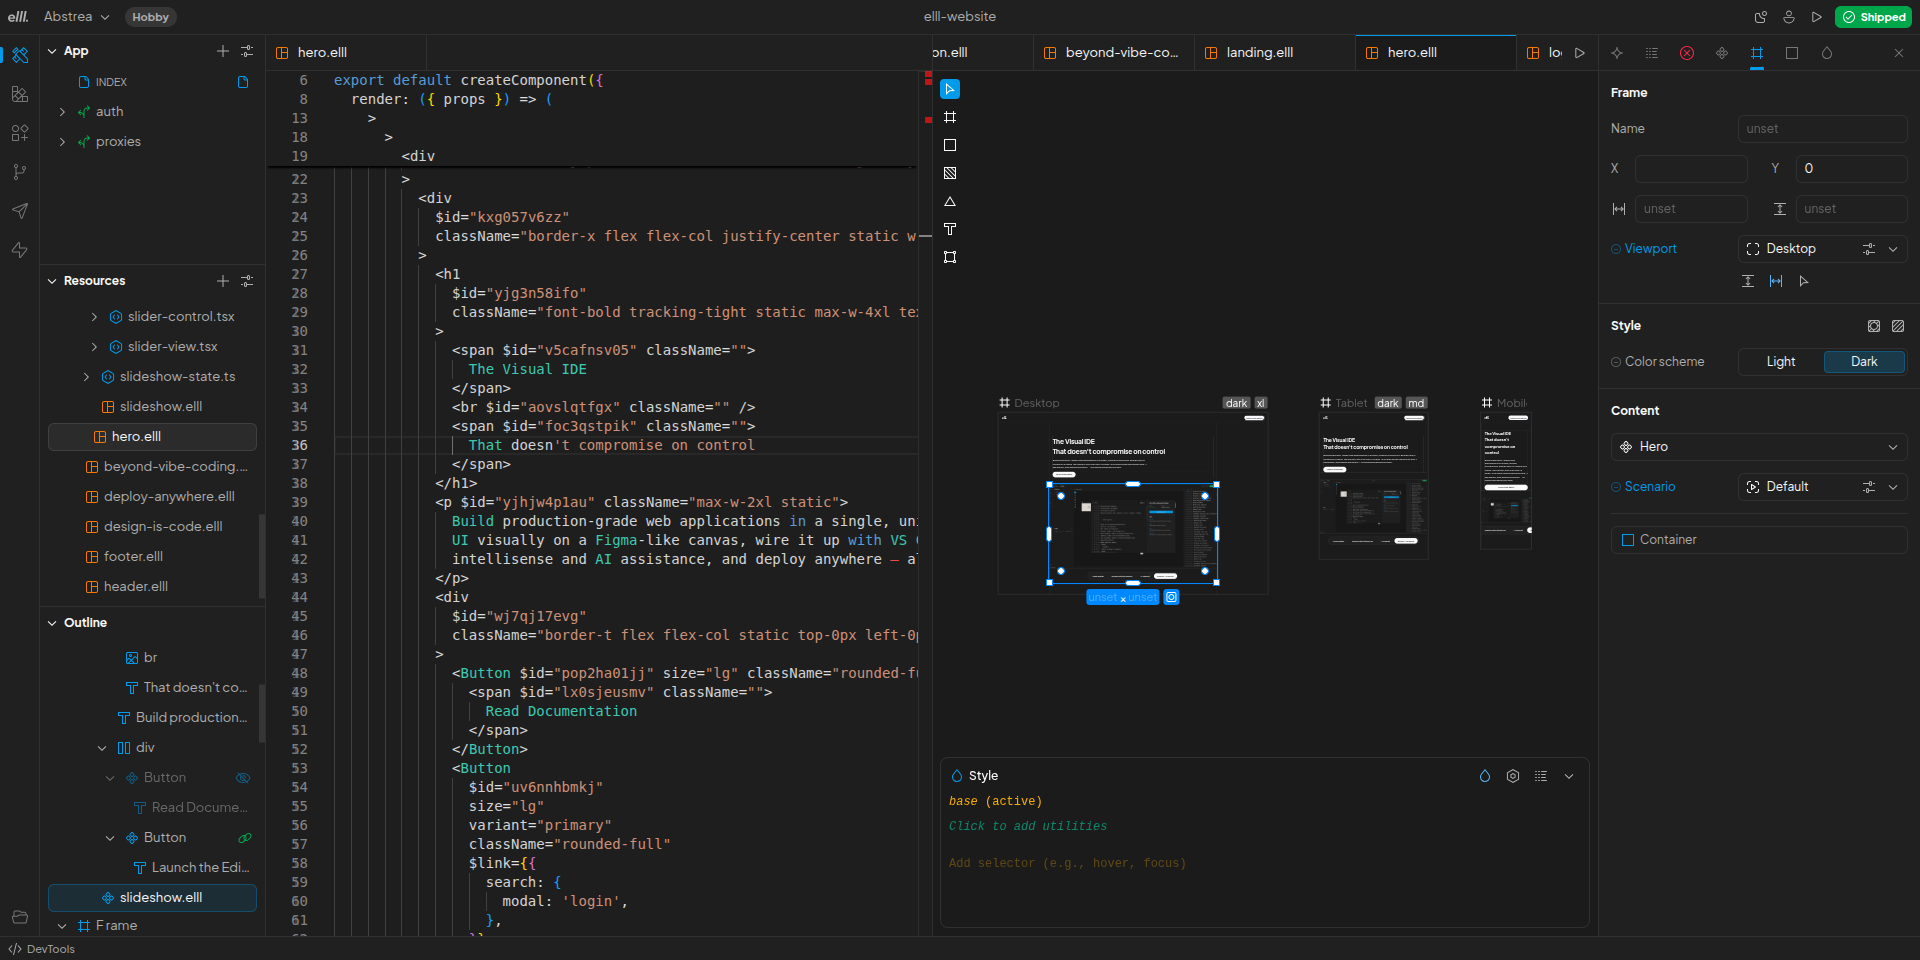Pick the triangle shape tool on canvas
Image resolution: width=1920 pixels, height=960 pixels.
950,201
